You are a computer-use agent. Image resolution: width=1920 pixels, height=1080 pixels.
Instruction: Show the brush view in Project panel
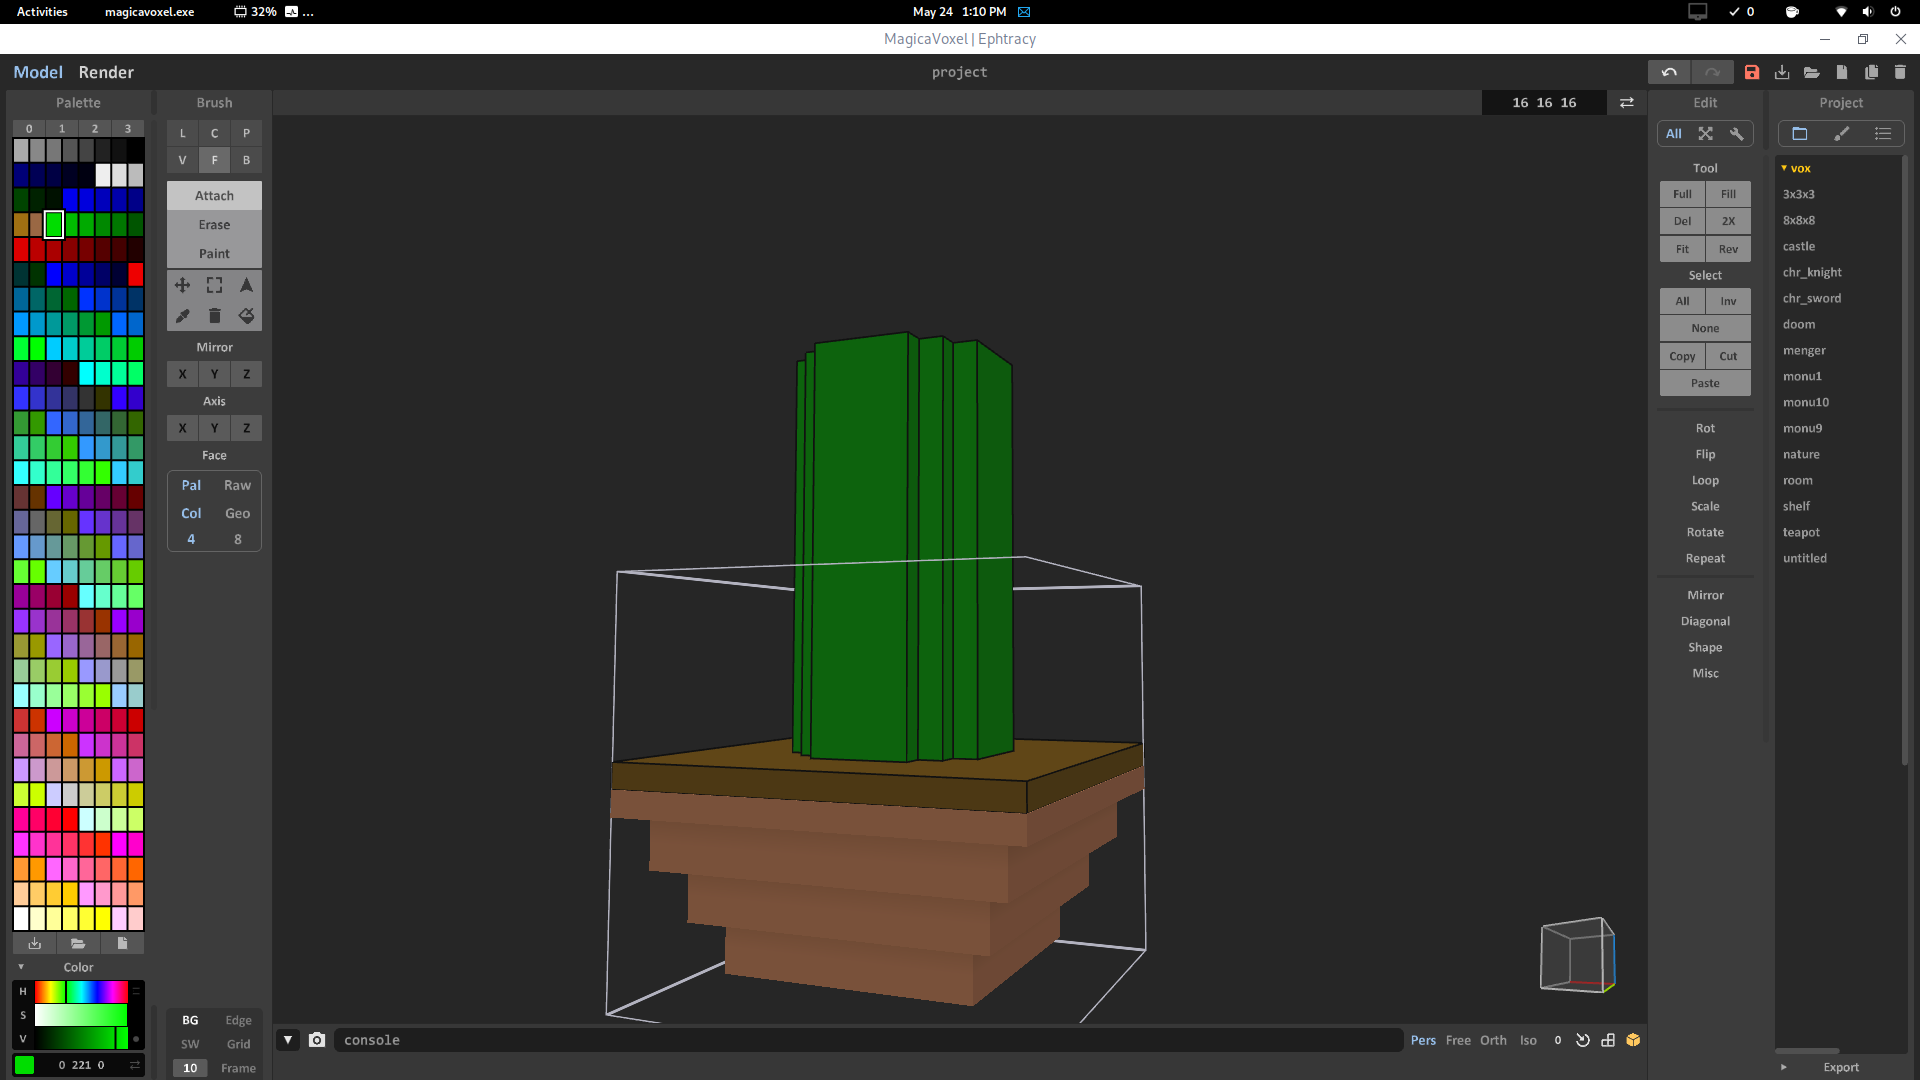tap(1842, 133)
